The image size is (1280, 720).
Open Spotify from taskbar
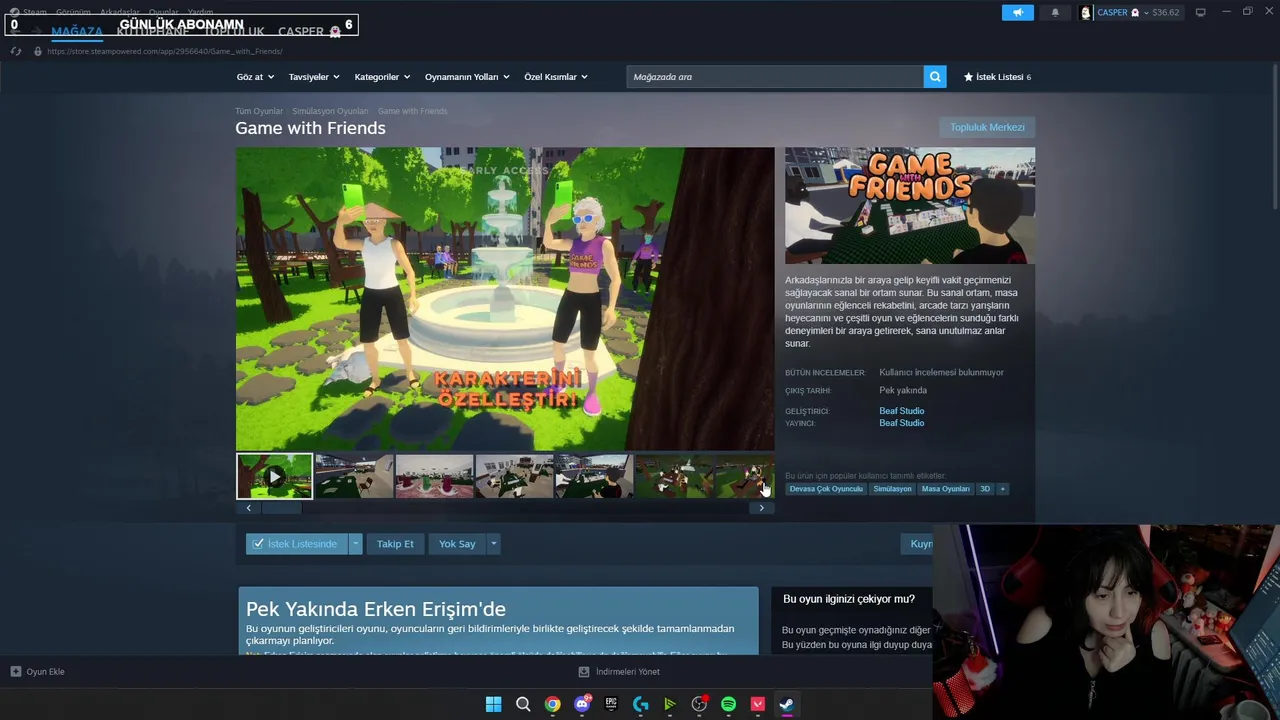coord(728,704)
